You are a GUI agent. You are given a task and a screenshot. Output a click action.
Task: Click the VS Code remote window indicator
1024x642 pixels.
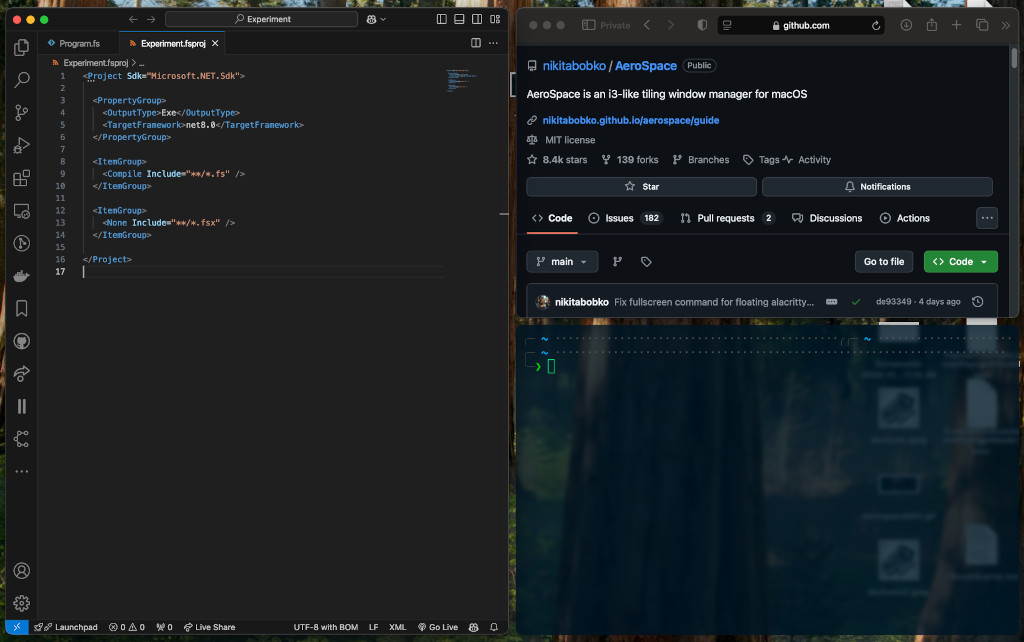[17, 627]
